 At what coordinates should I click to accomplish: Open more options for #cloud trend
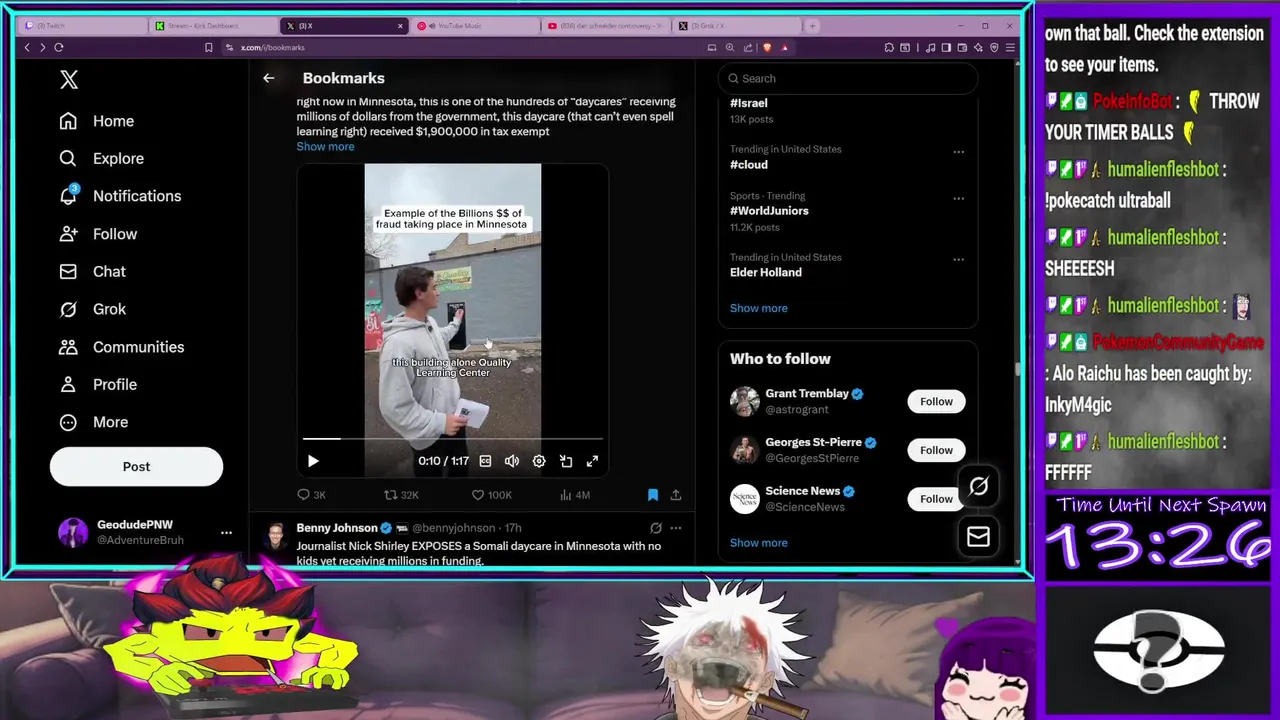pos(958,152)
